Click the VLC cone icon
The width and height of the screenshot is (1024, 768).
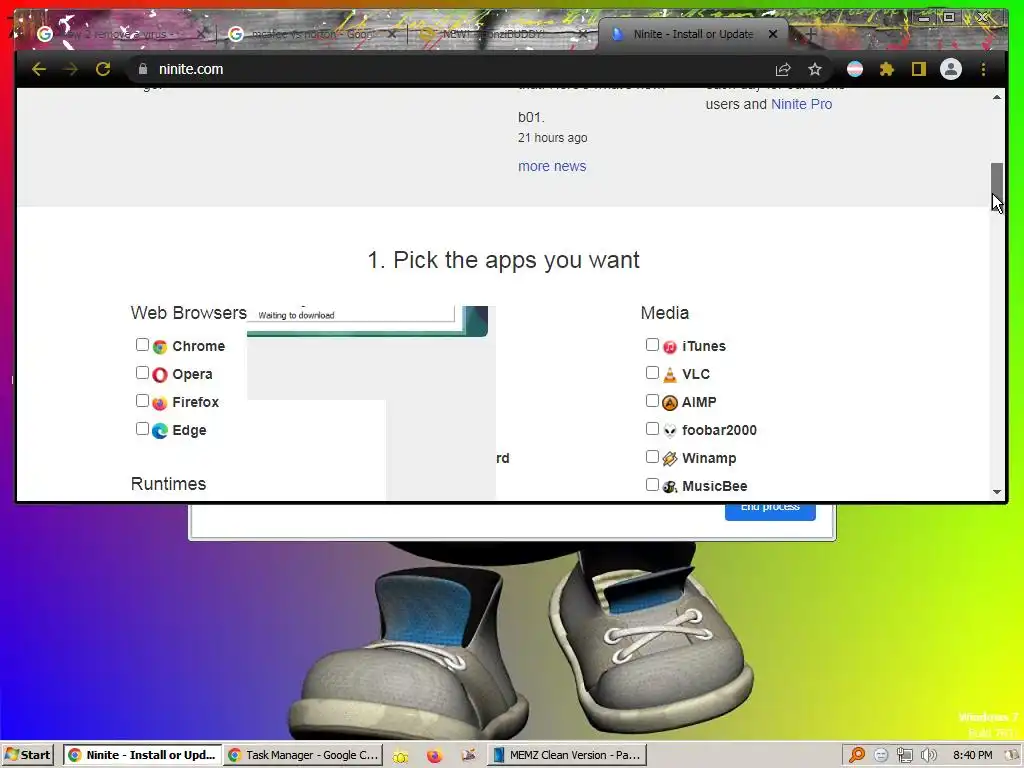coord(669,375)
